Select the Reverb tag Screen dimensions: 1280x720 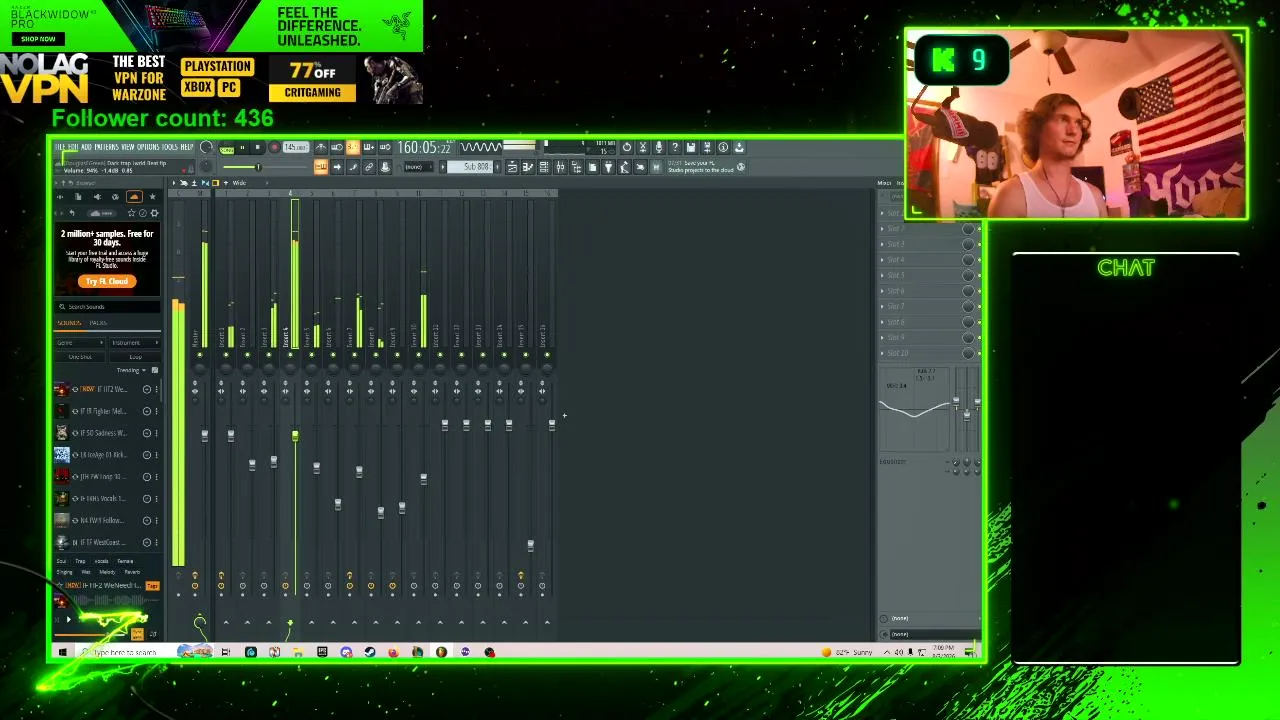click(x=132, y=572)
